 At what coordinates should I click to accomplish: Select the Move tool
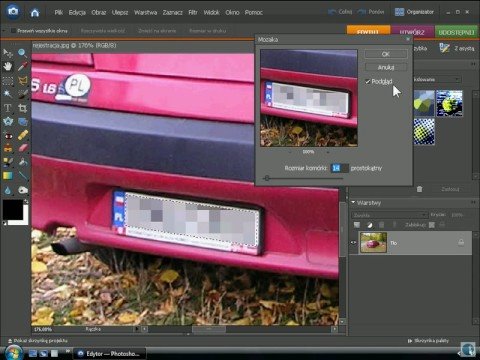point(7,53)
